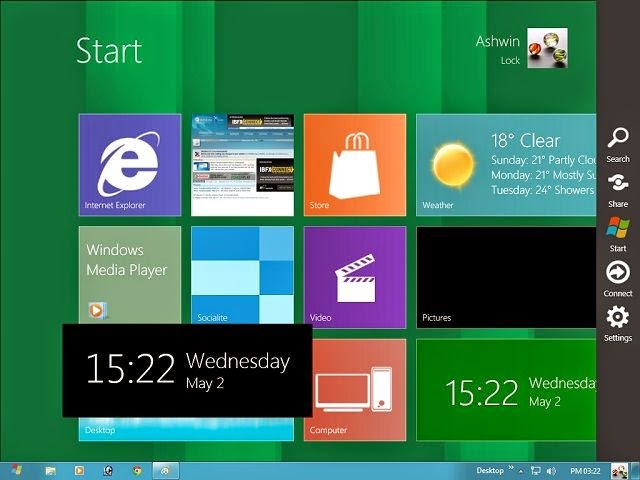Click the volume speaker tray icon
Image resolution: width=640 pixels, height=480 pixels.
[x=551, y=471]
